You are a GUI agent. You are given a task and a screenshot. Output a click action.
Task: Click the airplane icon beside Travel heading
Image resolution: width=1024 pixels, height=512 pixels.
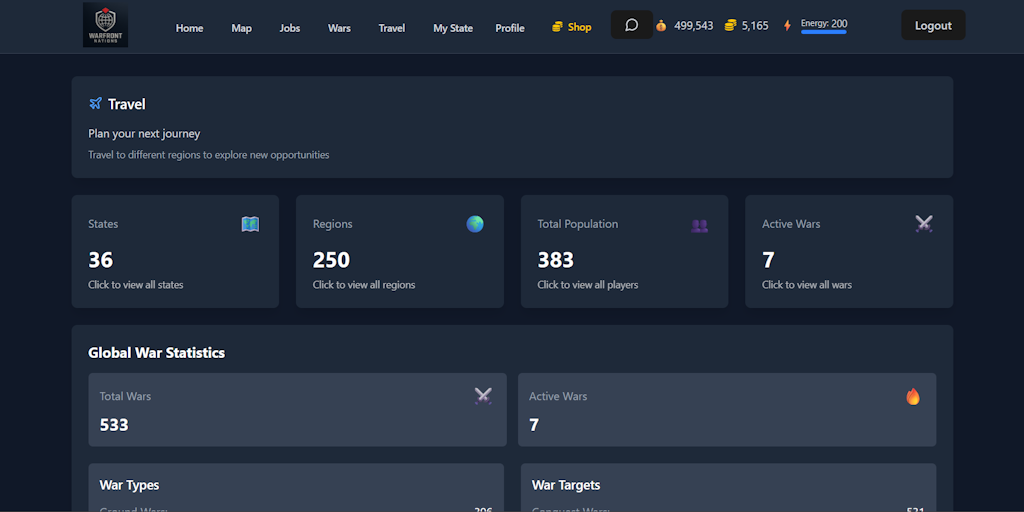point(95,104)
